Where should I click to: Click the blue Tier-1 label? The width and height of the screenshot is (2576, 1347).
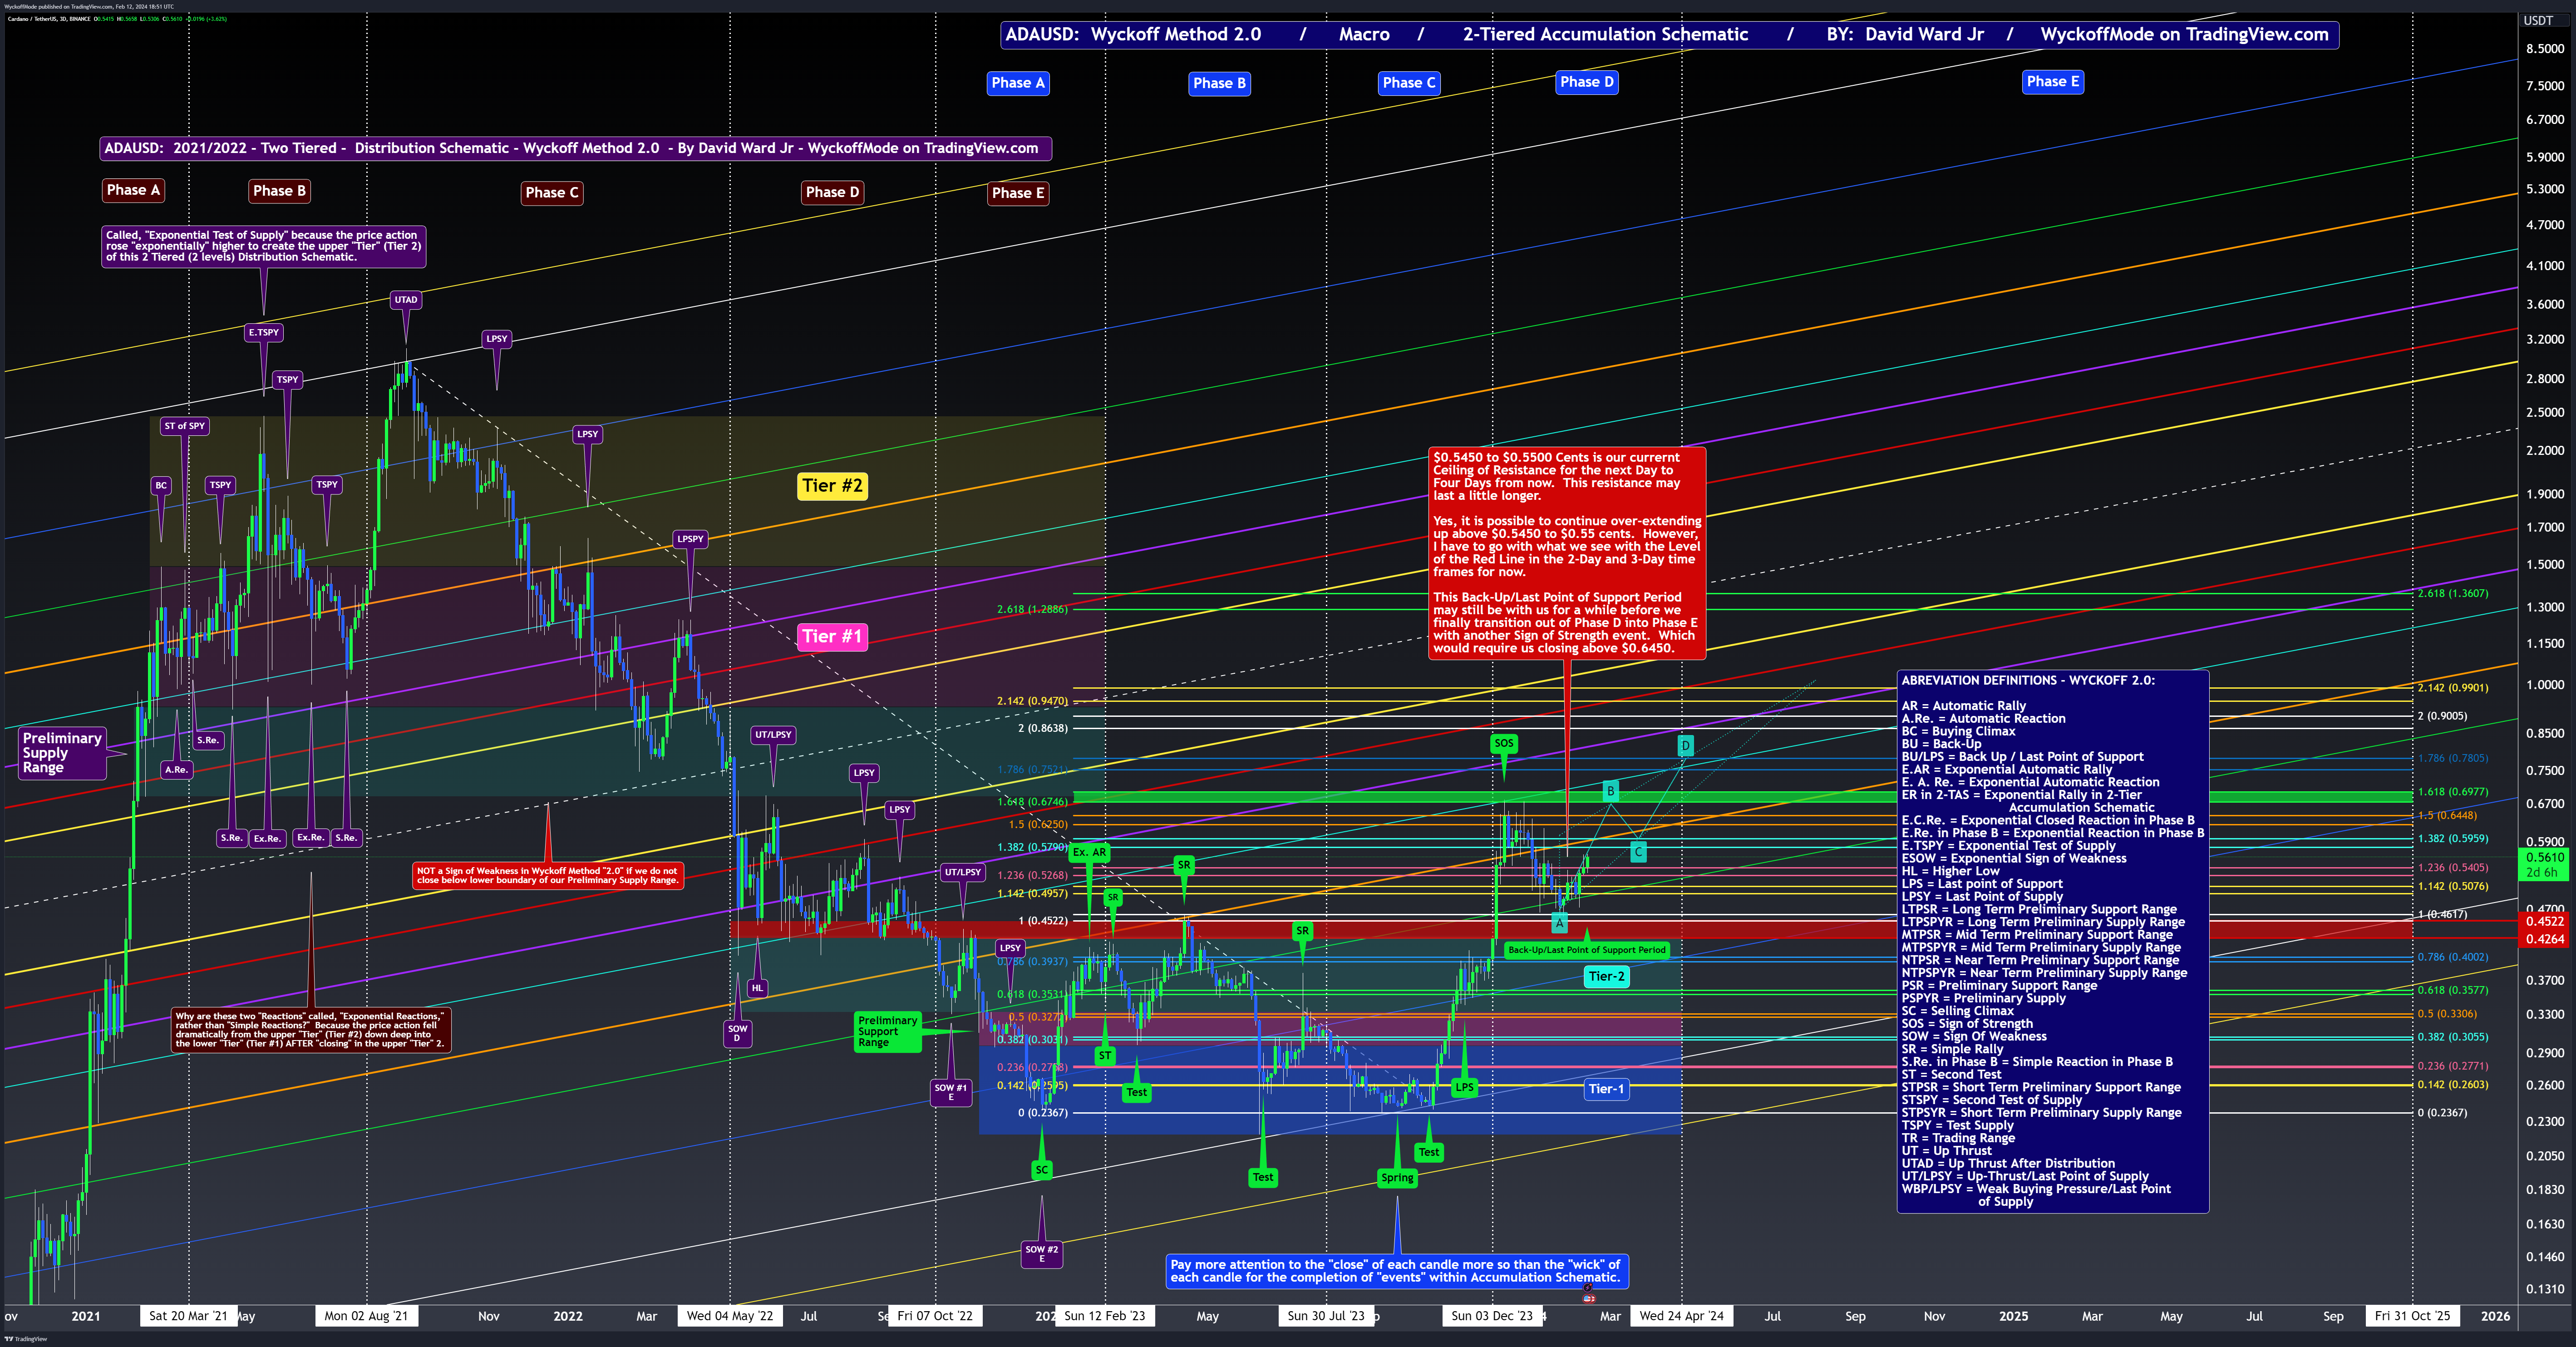pyautogui.click(x=1606, y=1090)
